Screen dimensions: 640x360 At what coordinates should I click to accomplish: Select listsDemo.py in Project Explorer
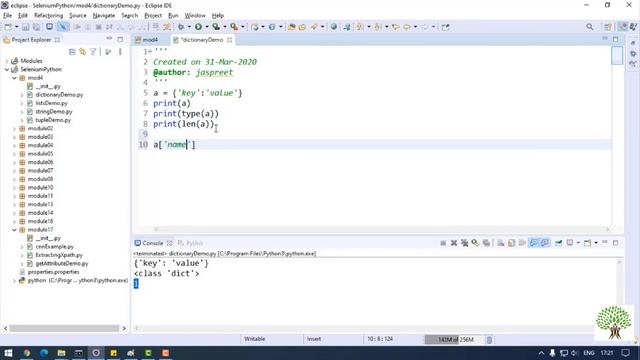[51, 103]
